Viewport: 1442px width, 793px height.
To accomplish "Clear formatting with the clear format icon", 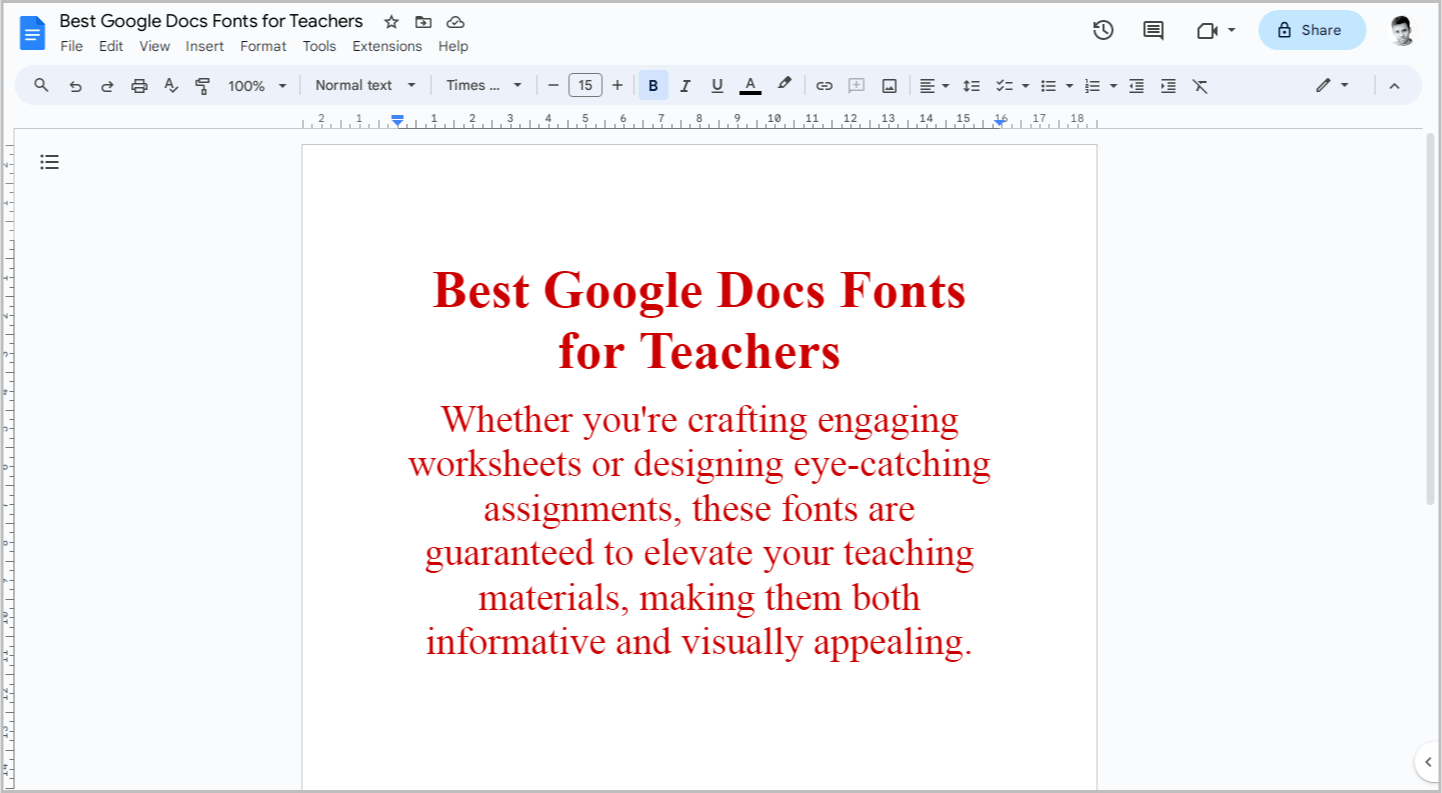I will pyautogui.click(x=1200, y=85).
